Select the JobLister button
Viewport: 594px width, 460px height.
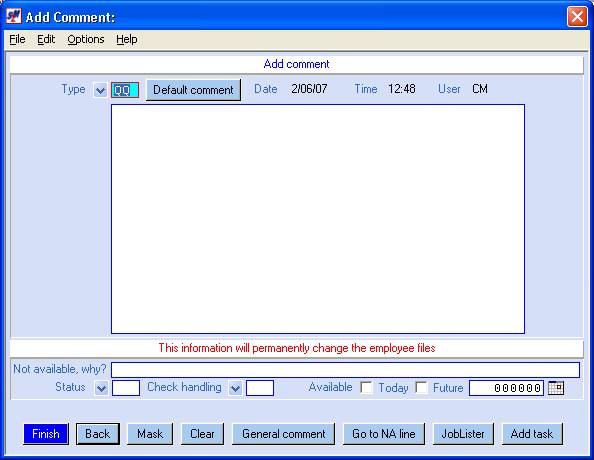point(463,434)
